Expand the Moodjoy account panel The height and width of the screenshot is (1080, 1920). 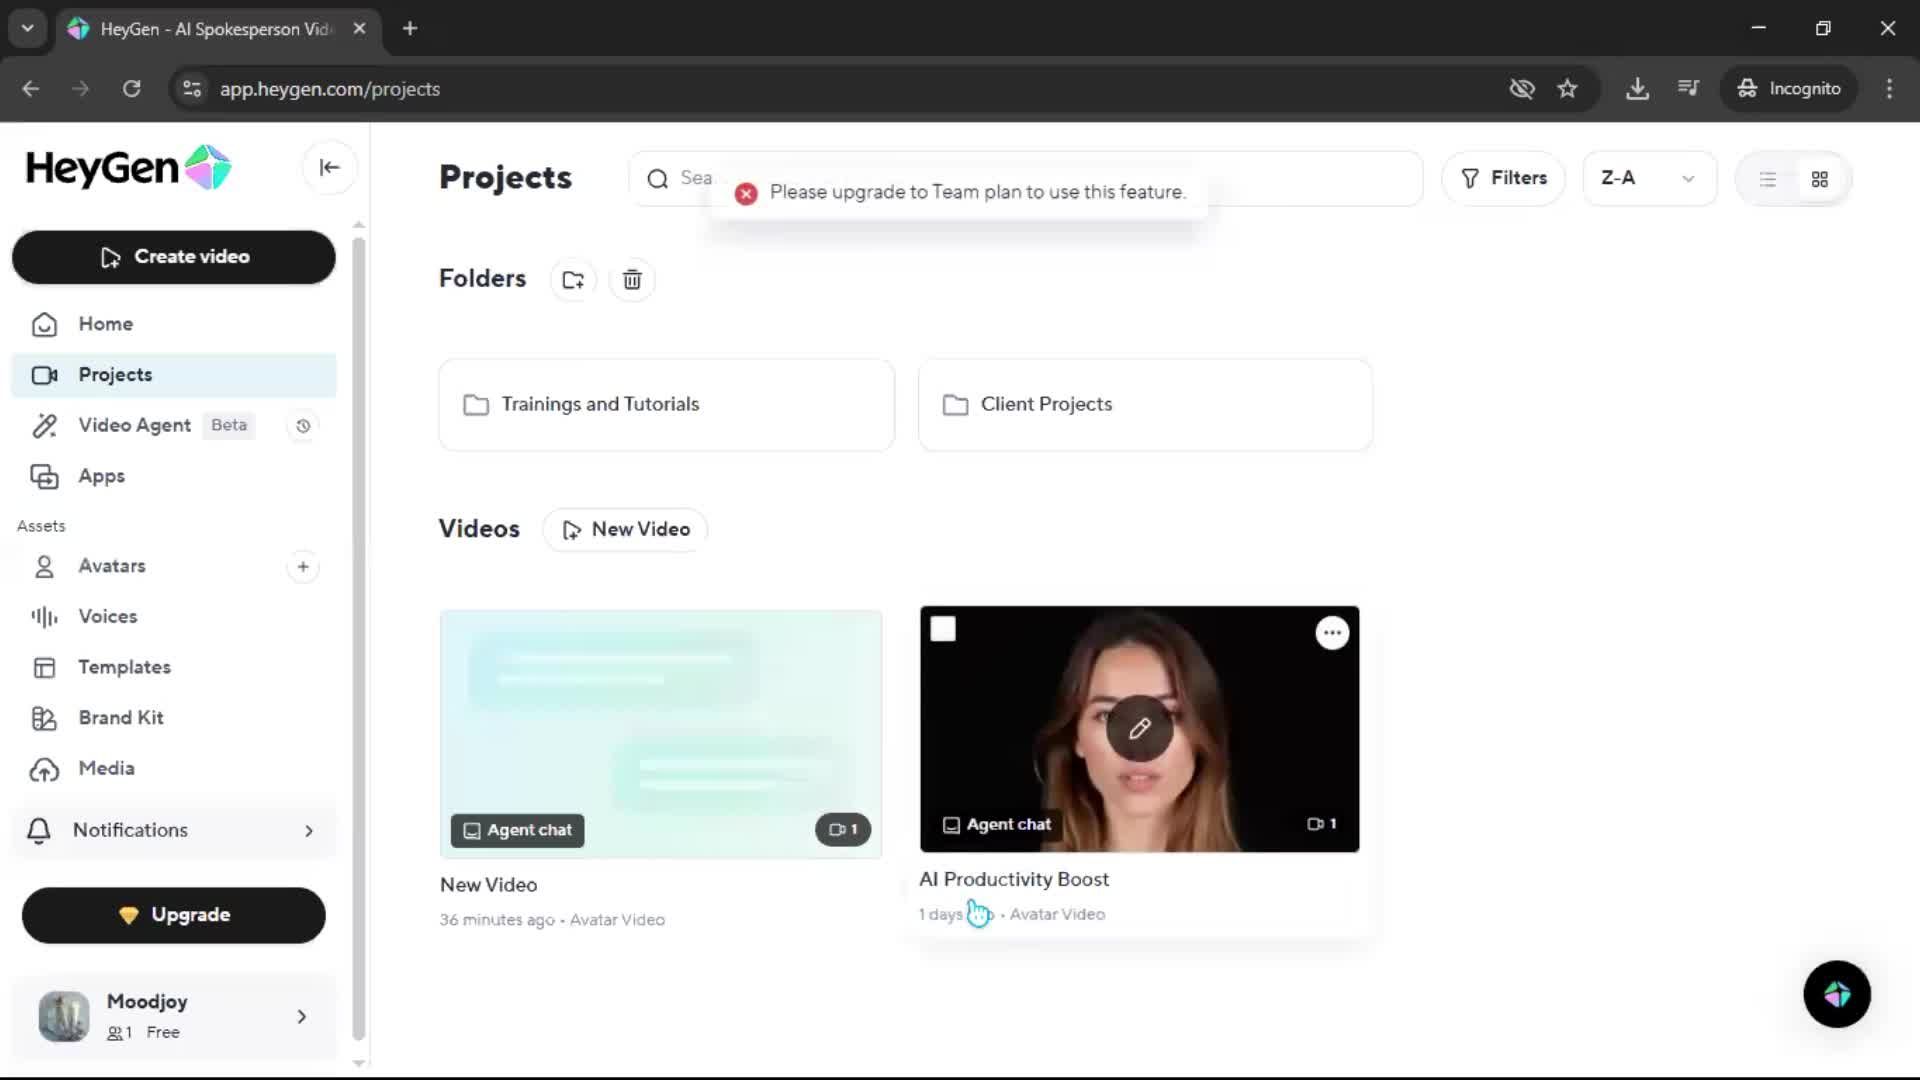pyautogui.click(x=173, y=1015)
